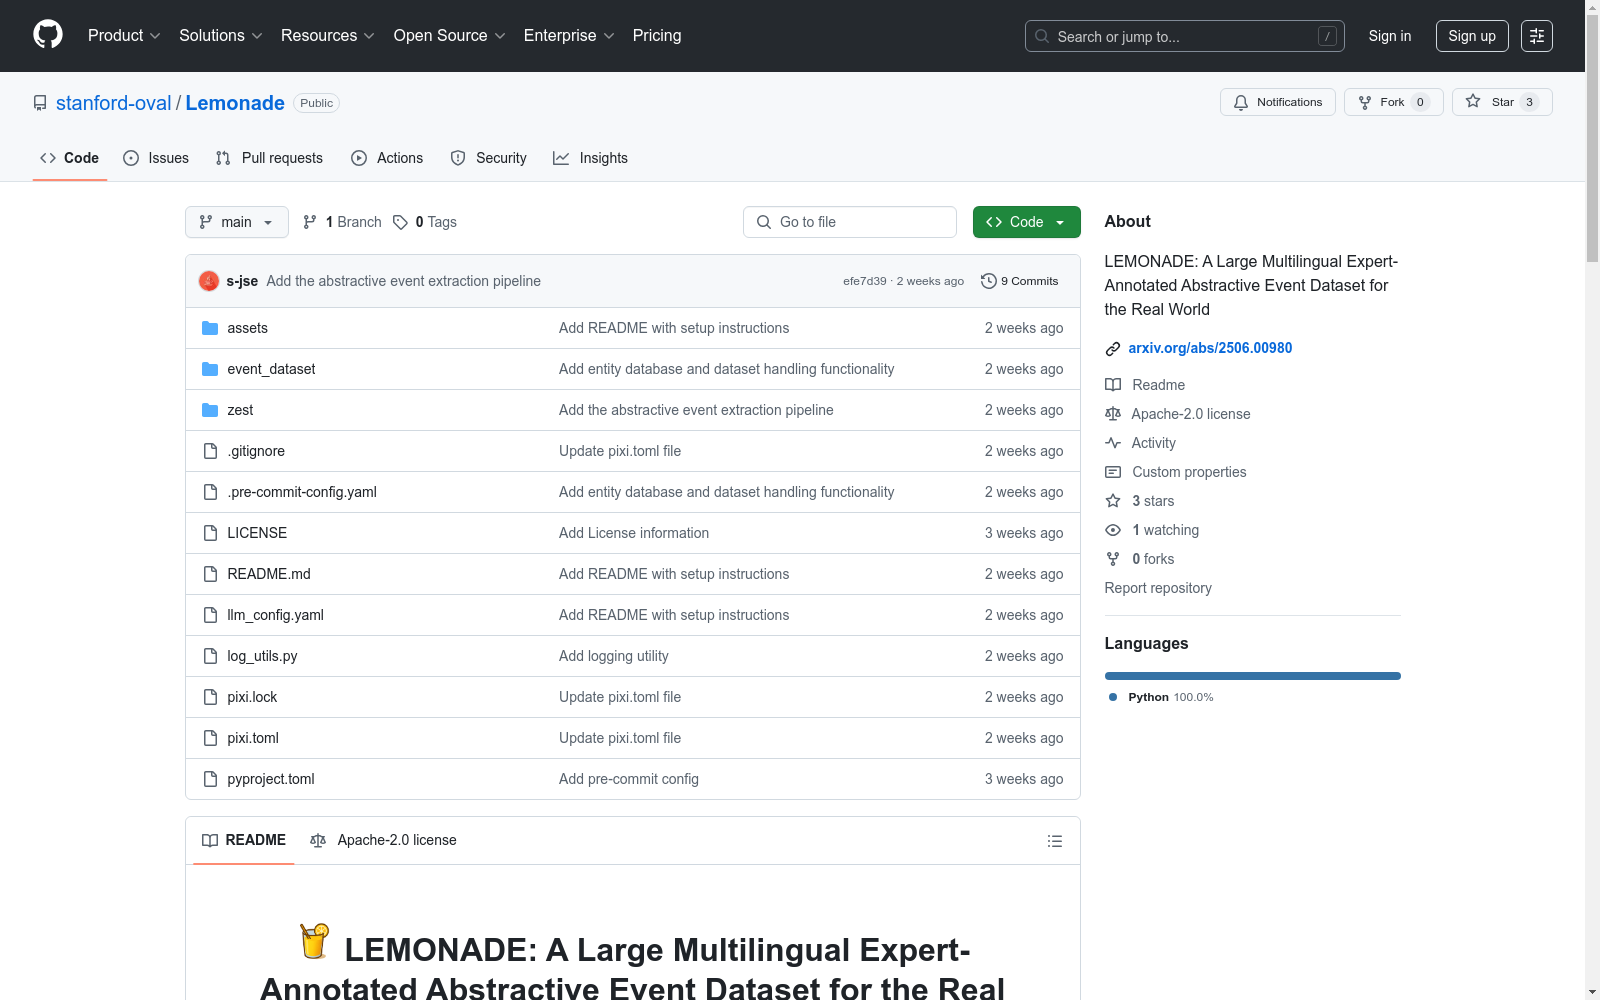1600x1000 pixels.
Task: Select the Code tab
Action: [70, 158]
